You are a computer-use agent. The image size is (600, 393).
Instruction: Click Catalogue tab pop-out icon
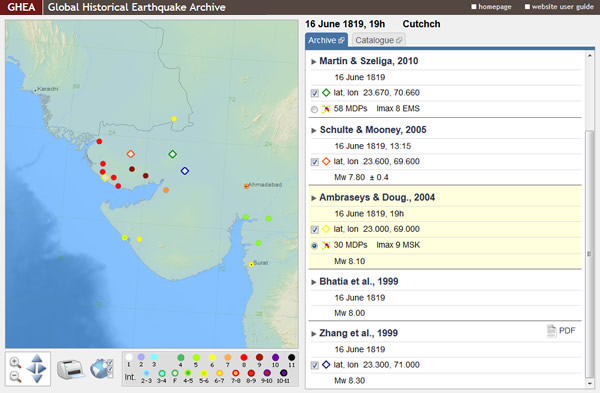(x=399, y=40)
